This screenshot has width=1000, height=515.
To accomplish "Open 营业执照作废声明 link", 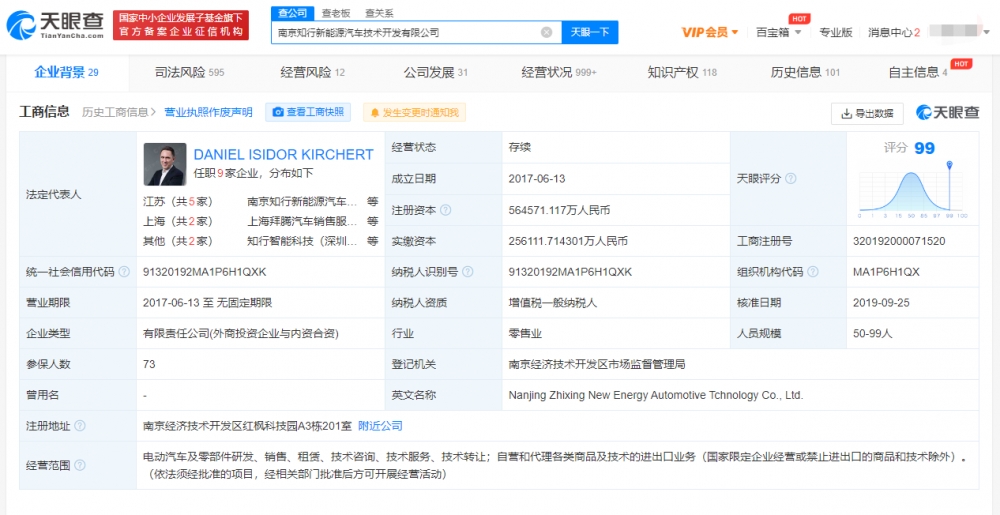I will (209, 112).
